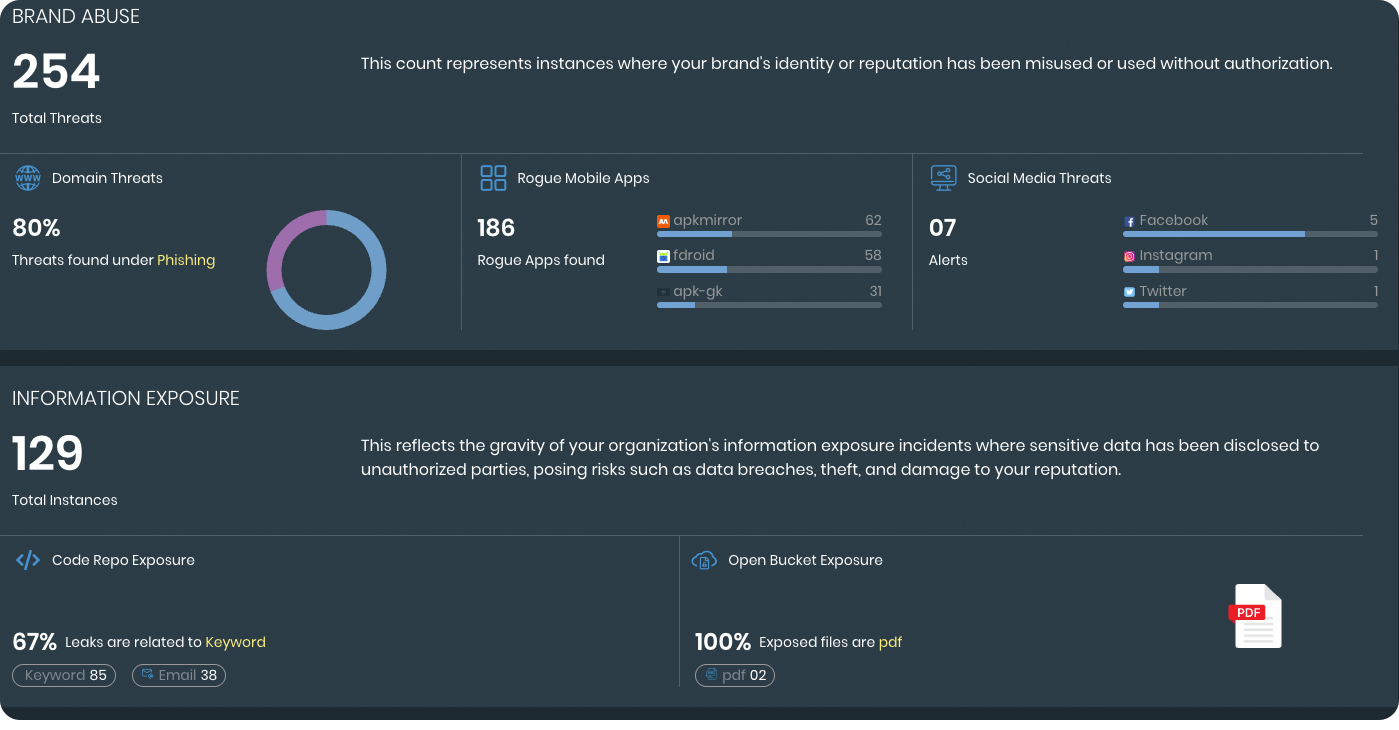Select the Email 38 tag
This screenshot has height=730, width=1399.
pyautogui.click(x=179, y=675)
